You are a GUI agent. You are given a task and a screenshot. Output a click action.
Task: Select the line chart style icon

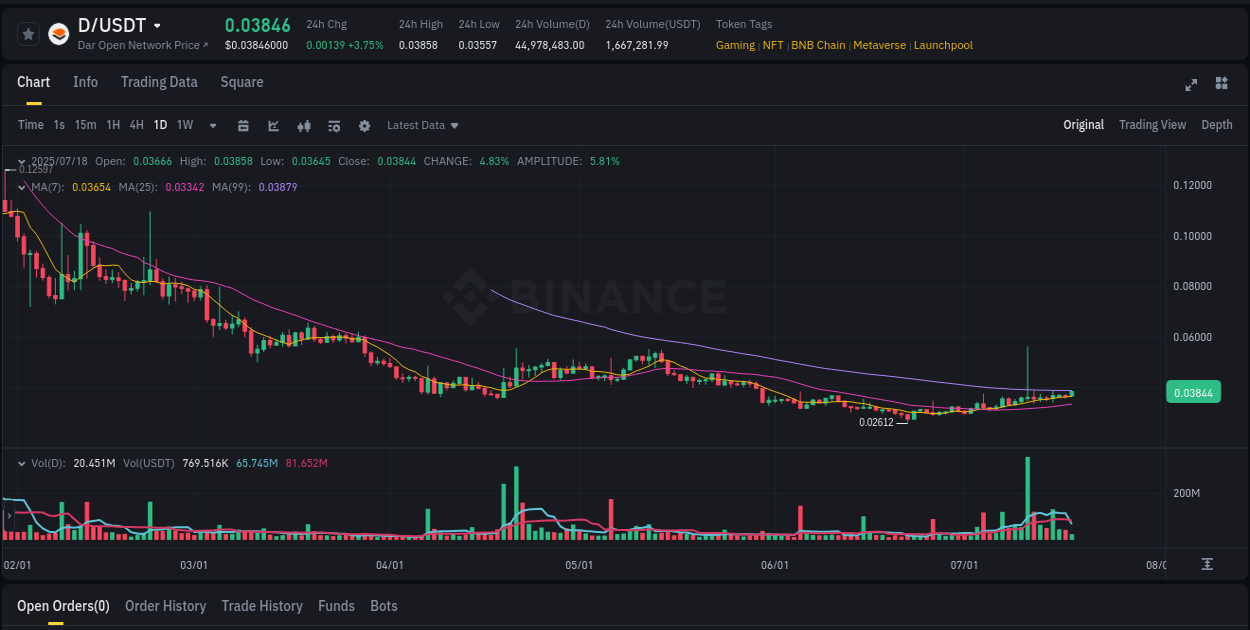273,126
